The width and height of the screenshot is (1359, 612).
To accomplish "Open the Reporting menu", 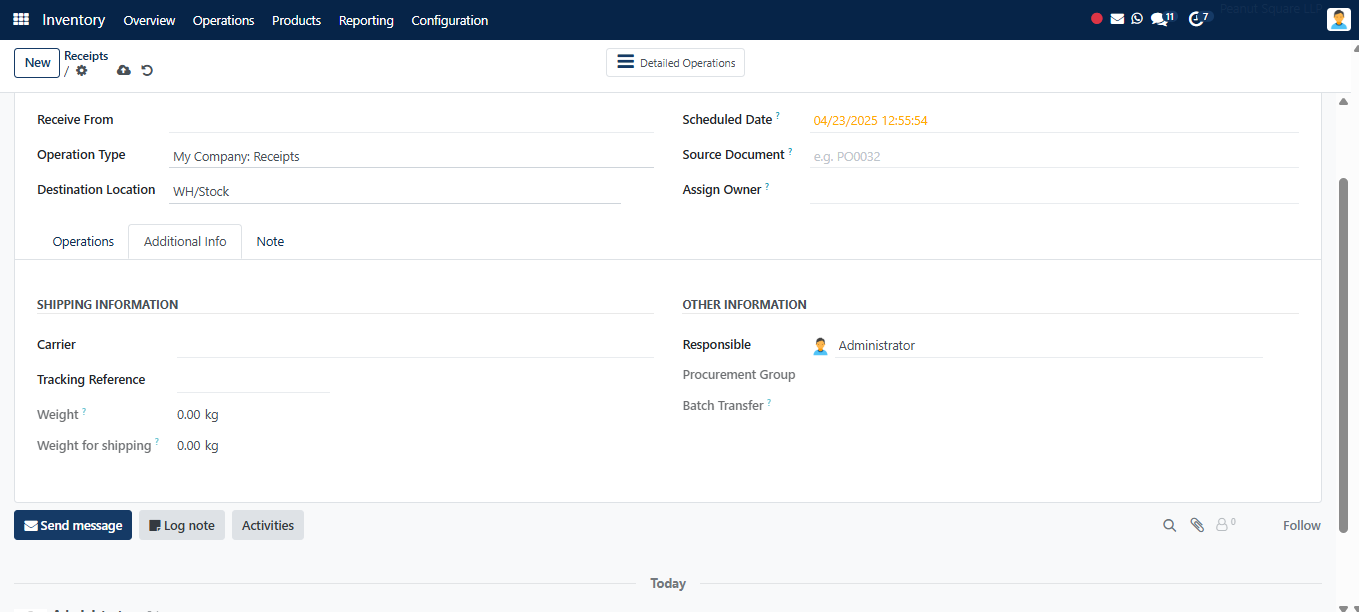I will point(366,20).
